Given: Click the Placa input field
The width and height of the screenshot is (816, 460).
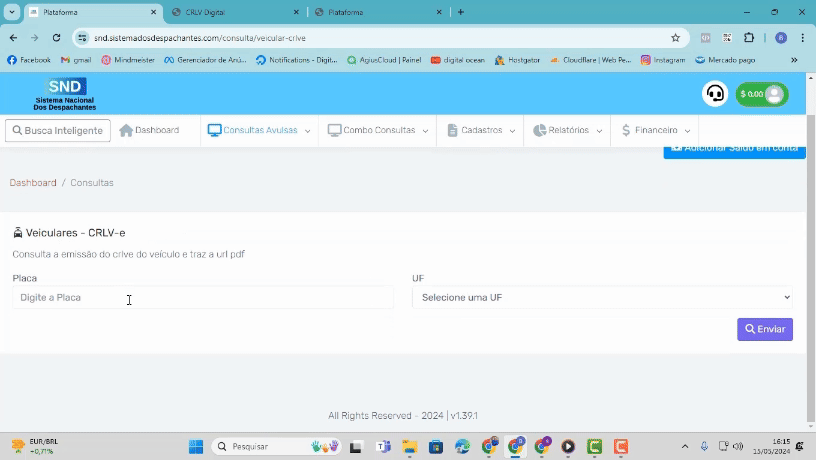Looking at the screenshot, I should (x=202, y=297).
